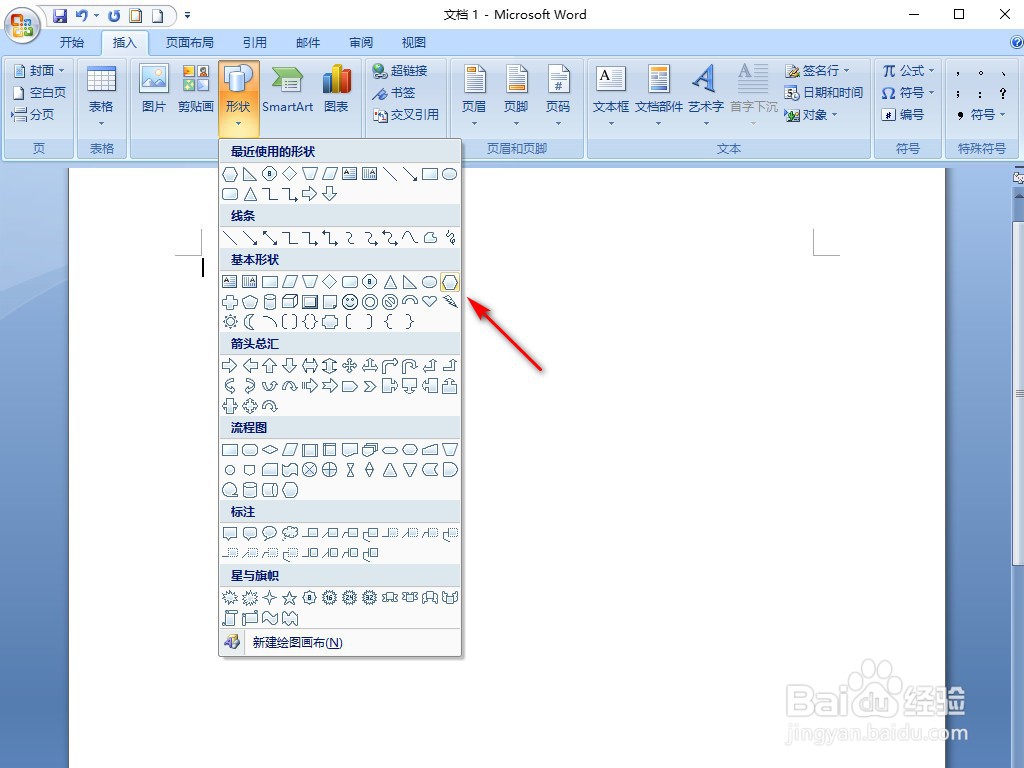The image size is (1024, 768).
Task: Open the 视图 tab
Action: (x=413, y=43)
